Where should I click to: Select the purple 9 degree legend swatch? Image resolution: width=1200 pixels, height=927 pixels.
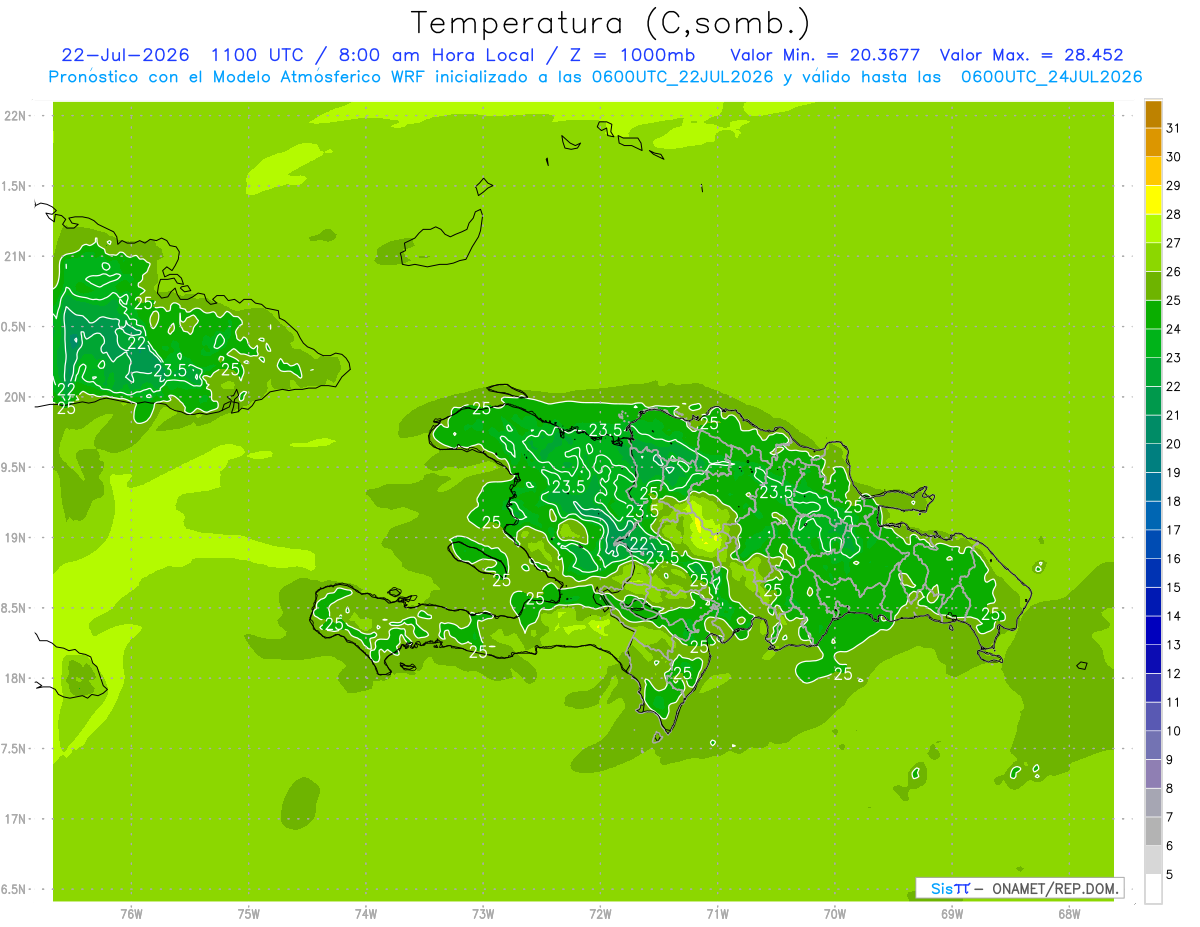[1153, 773]
